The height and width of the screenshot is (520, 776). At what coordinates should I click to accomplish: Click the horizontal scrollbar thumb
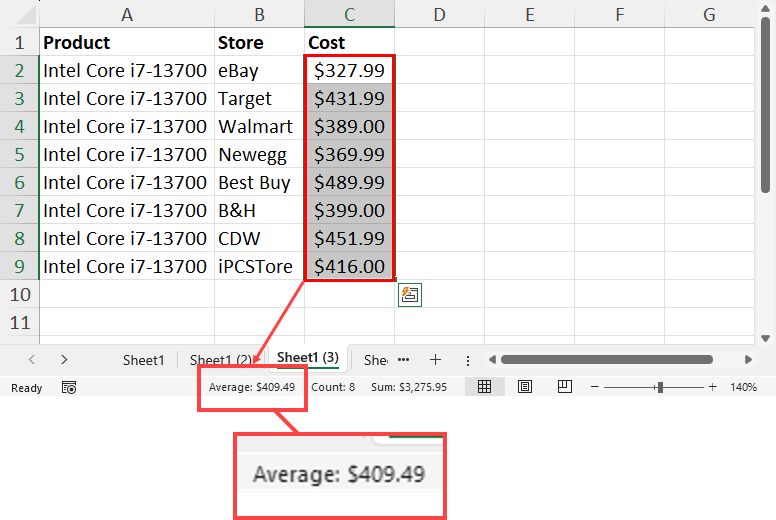pos(607,360)
